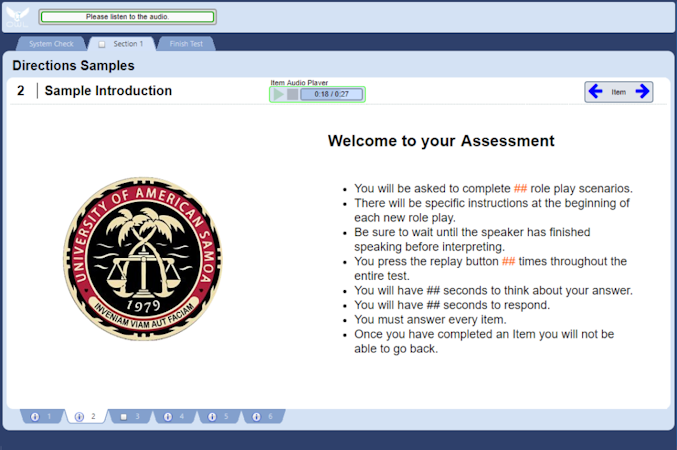Select bottom item tab 3
Image resolution: width=677 pixels, height=450 pixels.
(131, 416)
